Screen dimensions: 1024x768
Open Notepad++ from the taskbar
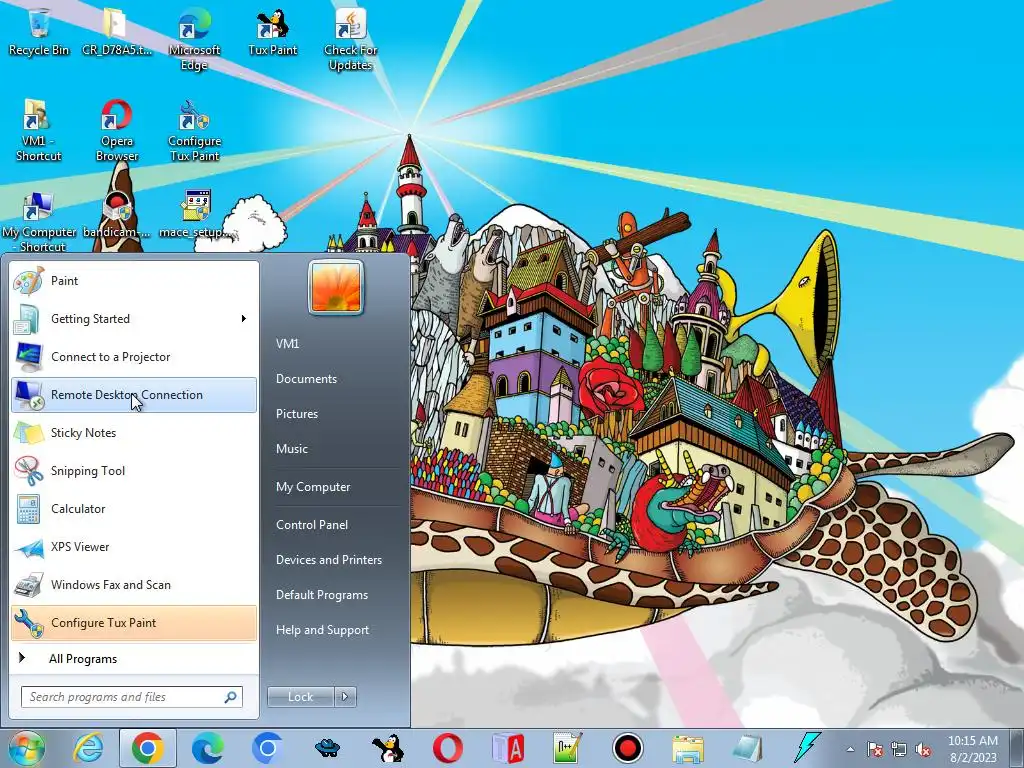tap(567, 748)
